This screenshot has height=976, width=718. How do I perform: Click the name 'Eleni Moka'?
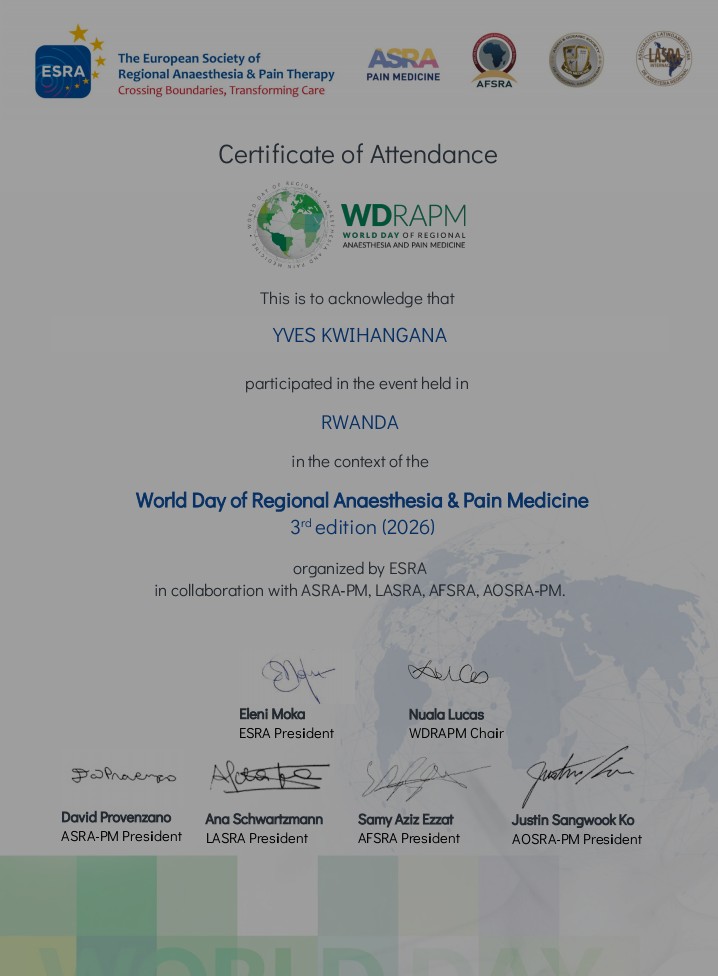272,715
